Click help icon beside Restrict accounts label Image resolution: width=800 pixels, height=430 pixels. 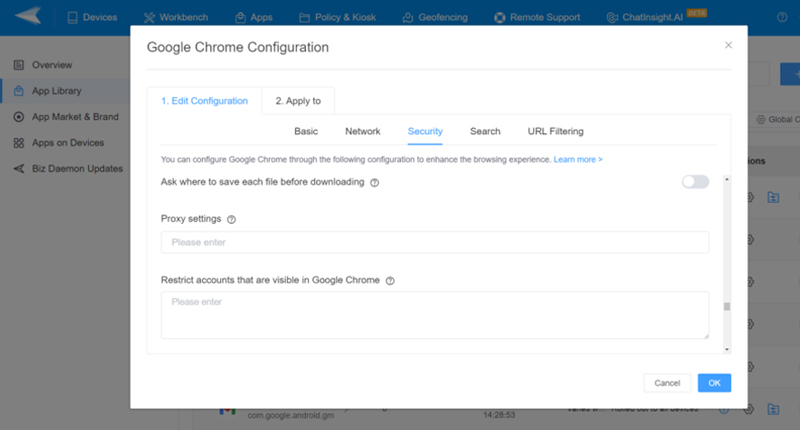point(390,281)
